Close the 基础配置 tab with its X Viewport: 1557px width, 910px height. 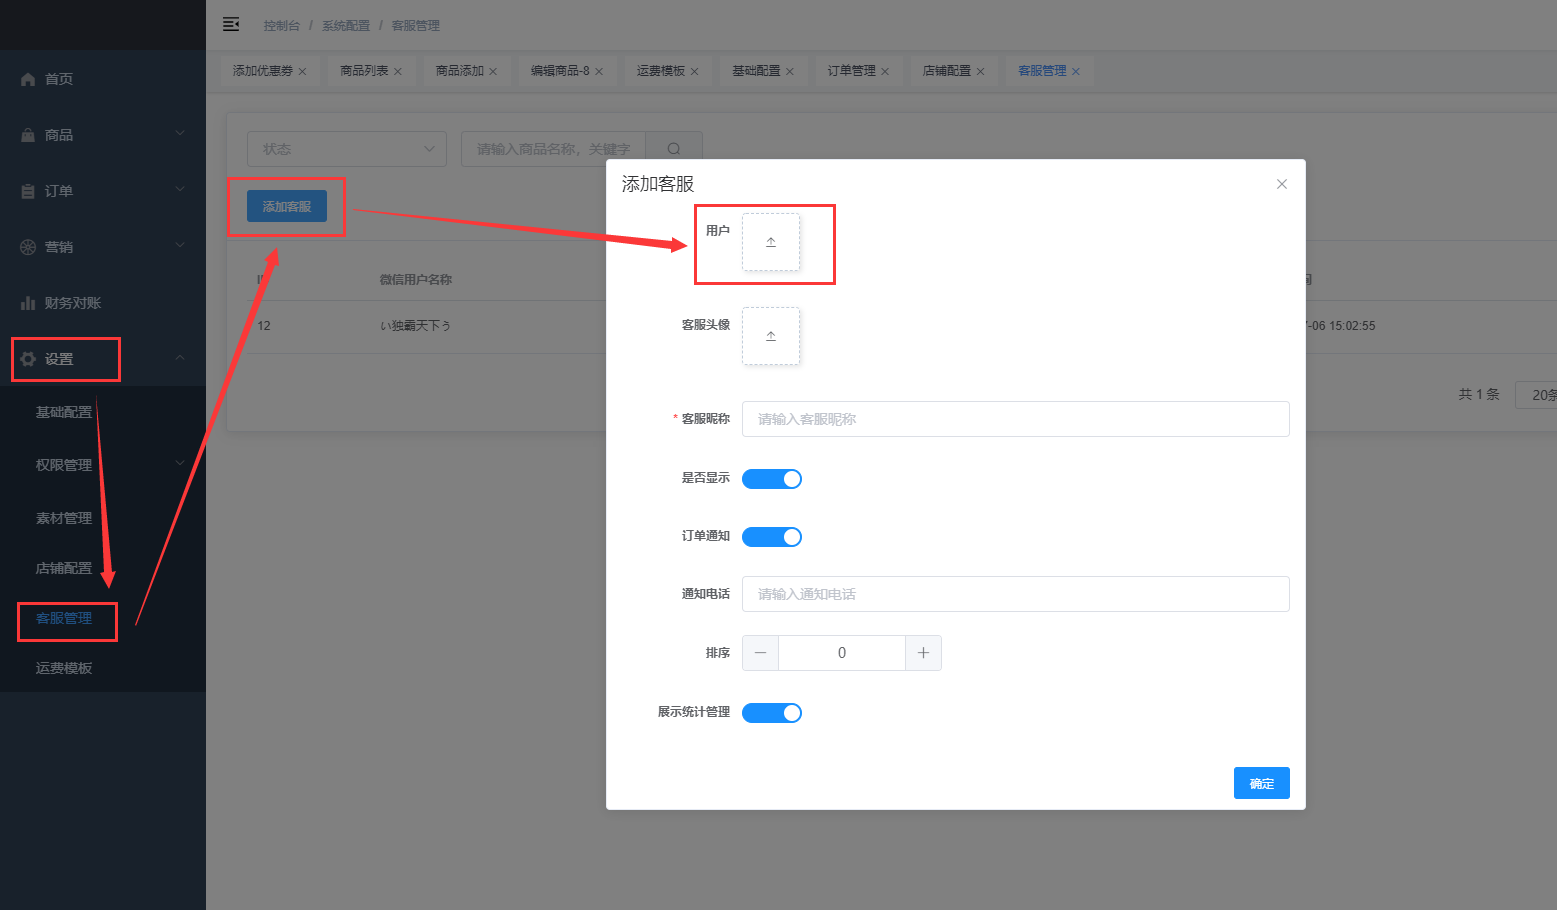pyautogui.click(x=790, y=72)
